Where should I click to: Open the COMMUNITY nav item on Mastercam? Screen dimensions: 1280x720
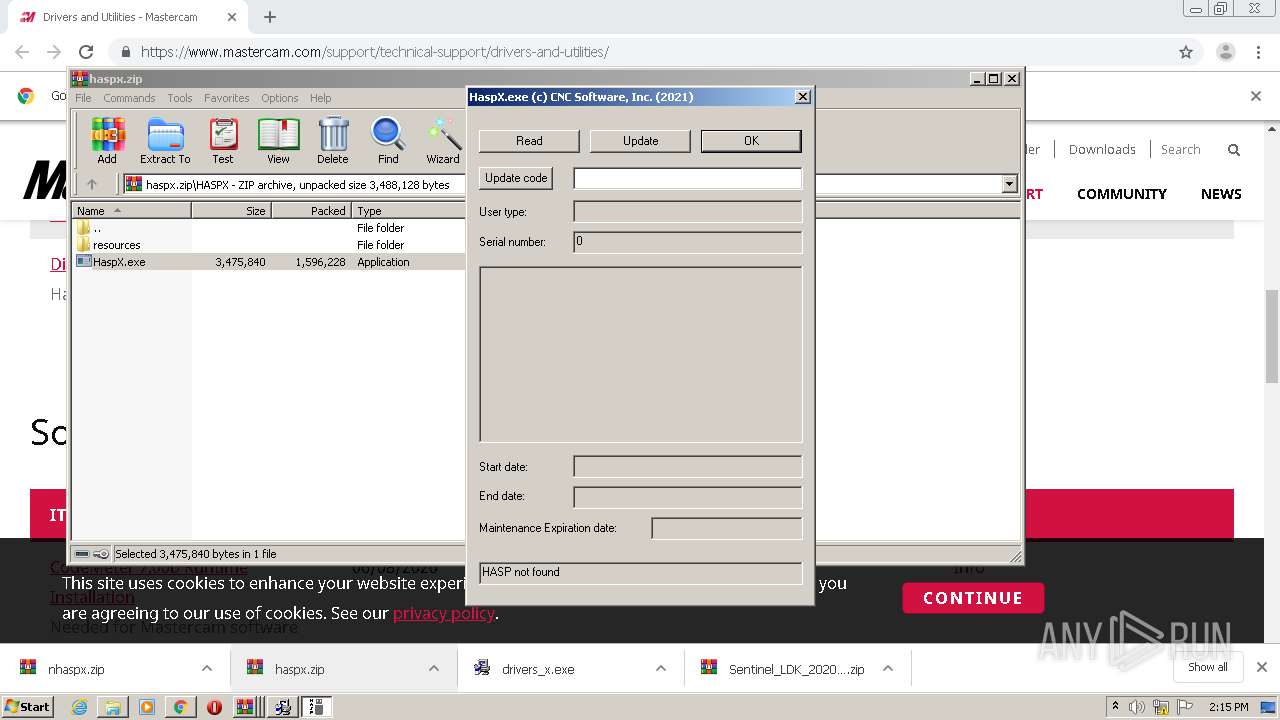coord(1121,194)
